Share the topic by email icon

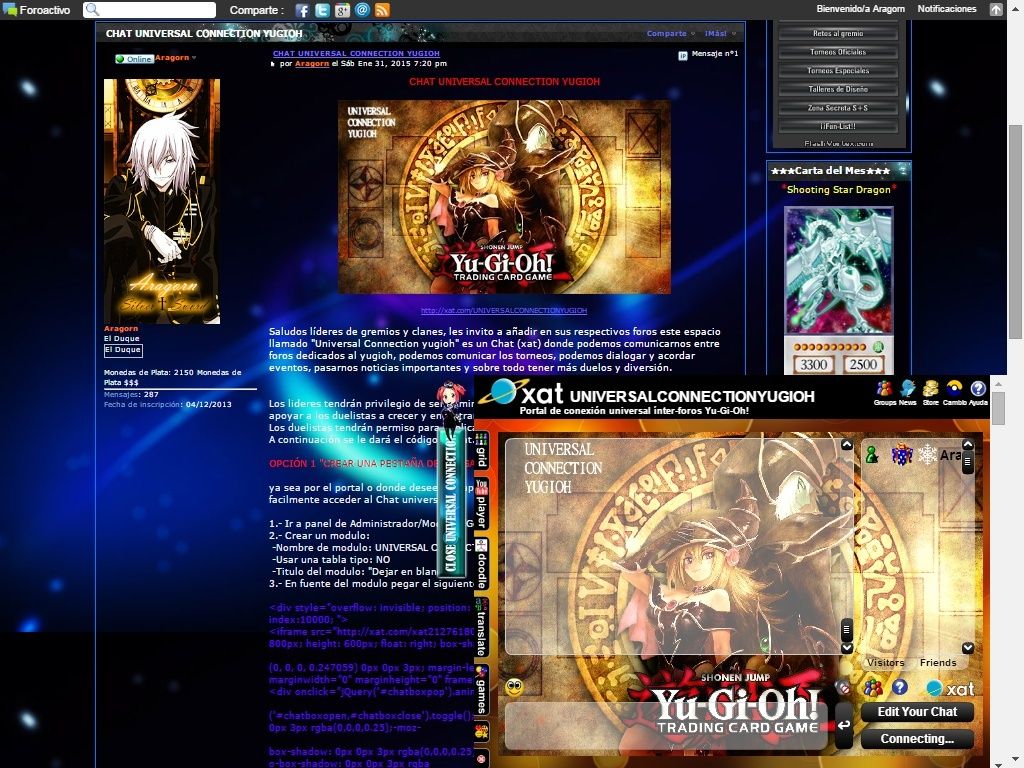[362, 10]
